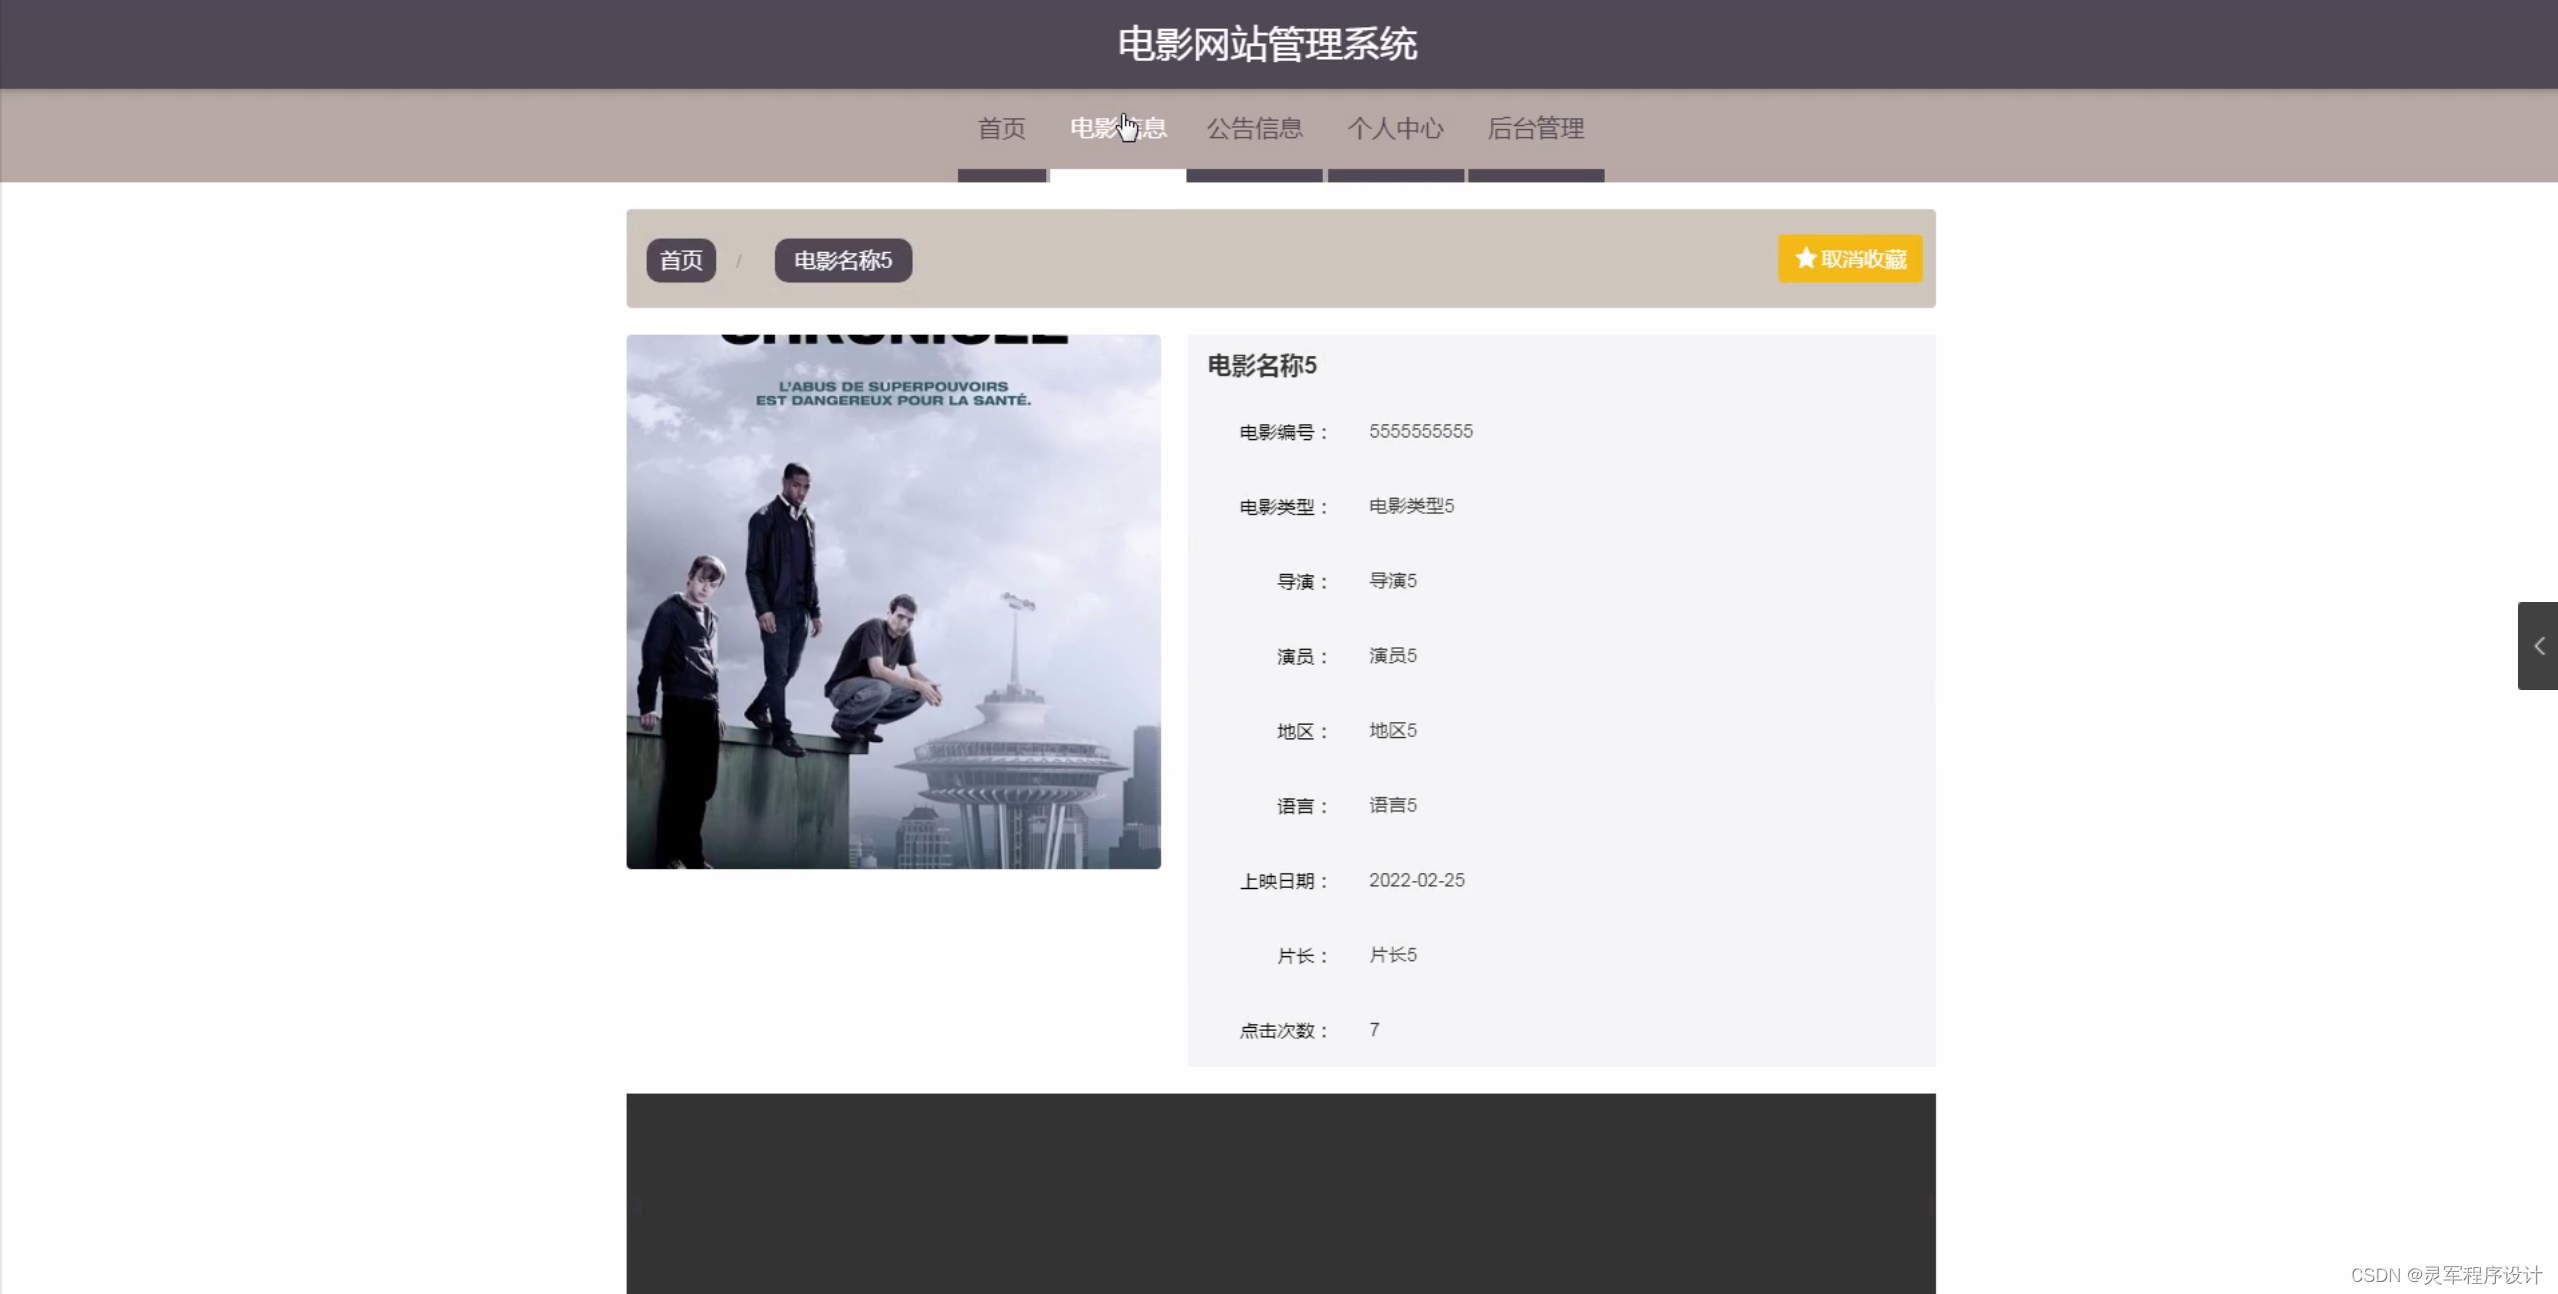
Task: Click the 点击次数 count value 7
Action: [x=1374, y=1030]
